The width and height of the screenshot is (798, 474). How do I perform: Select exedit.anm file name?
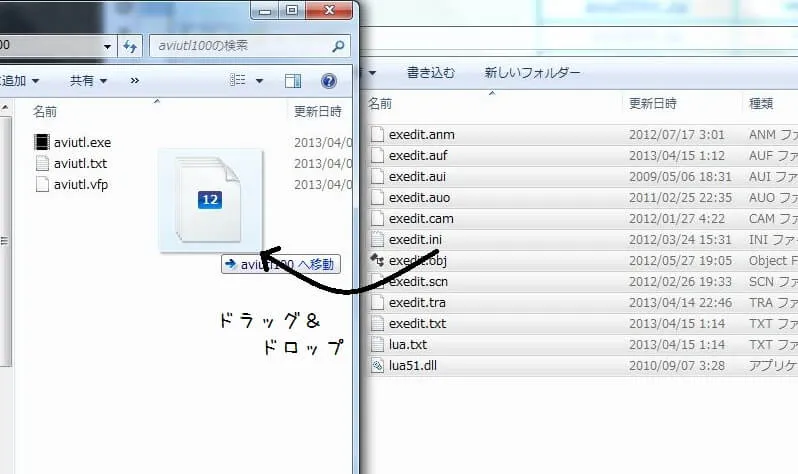[x=422, y=134]
